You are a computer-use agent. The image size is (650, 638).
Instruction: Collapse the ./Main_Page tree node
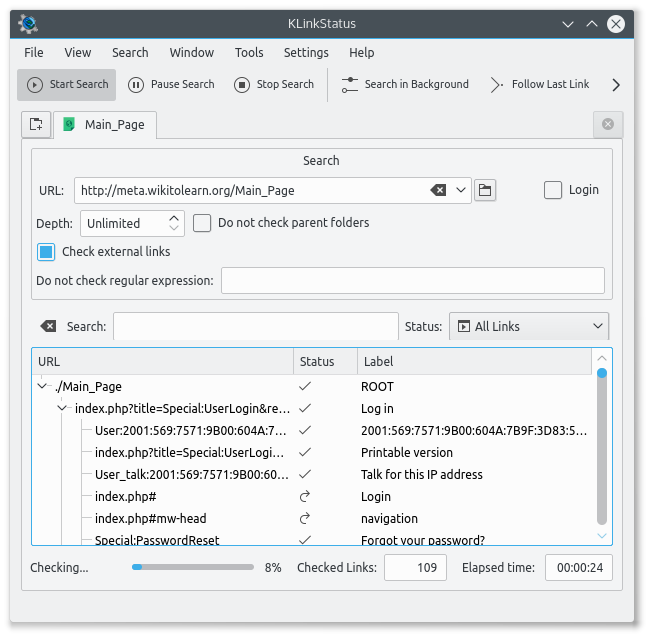42,386
